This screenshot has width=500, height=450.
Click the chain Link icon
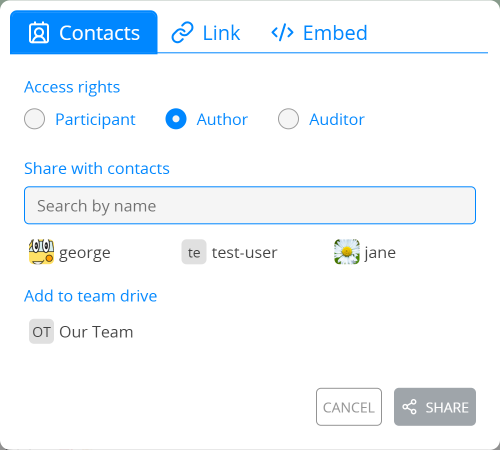(182, 33)
